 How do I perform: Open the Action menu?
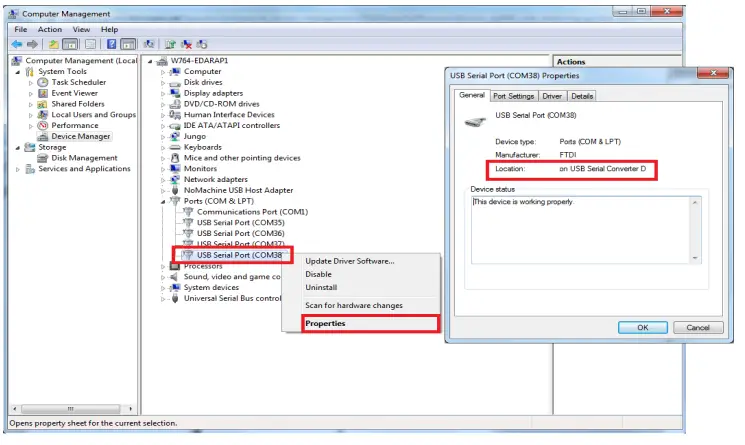pos(50,29)
